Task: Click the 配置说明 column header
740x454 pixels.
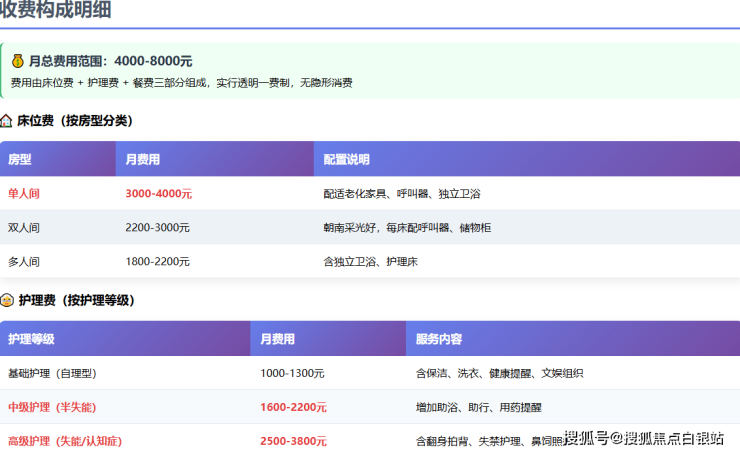Action: [x=346, y=160]
